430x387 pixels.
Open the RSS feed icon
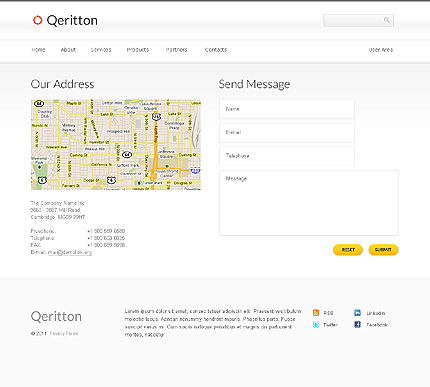pos(316,313)
